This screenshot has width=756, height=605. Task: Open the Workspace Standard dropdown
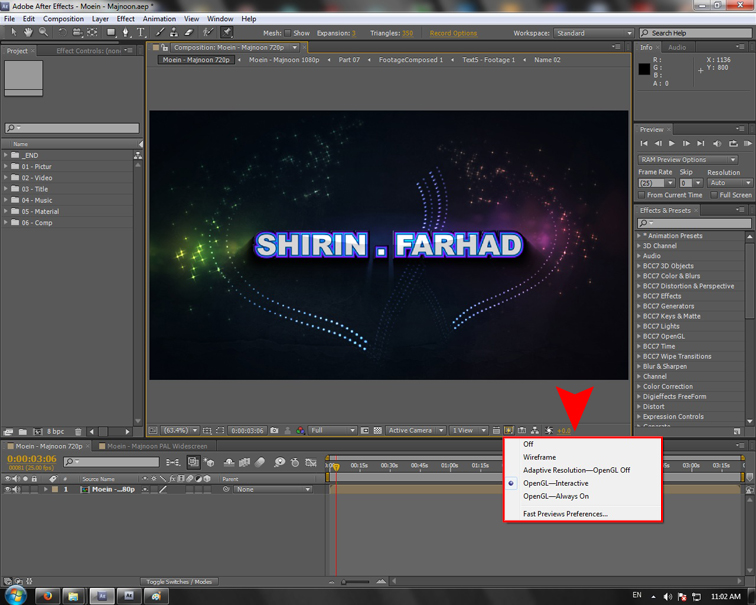pos(594,33)
